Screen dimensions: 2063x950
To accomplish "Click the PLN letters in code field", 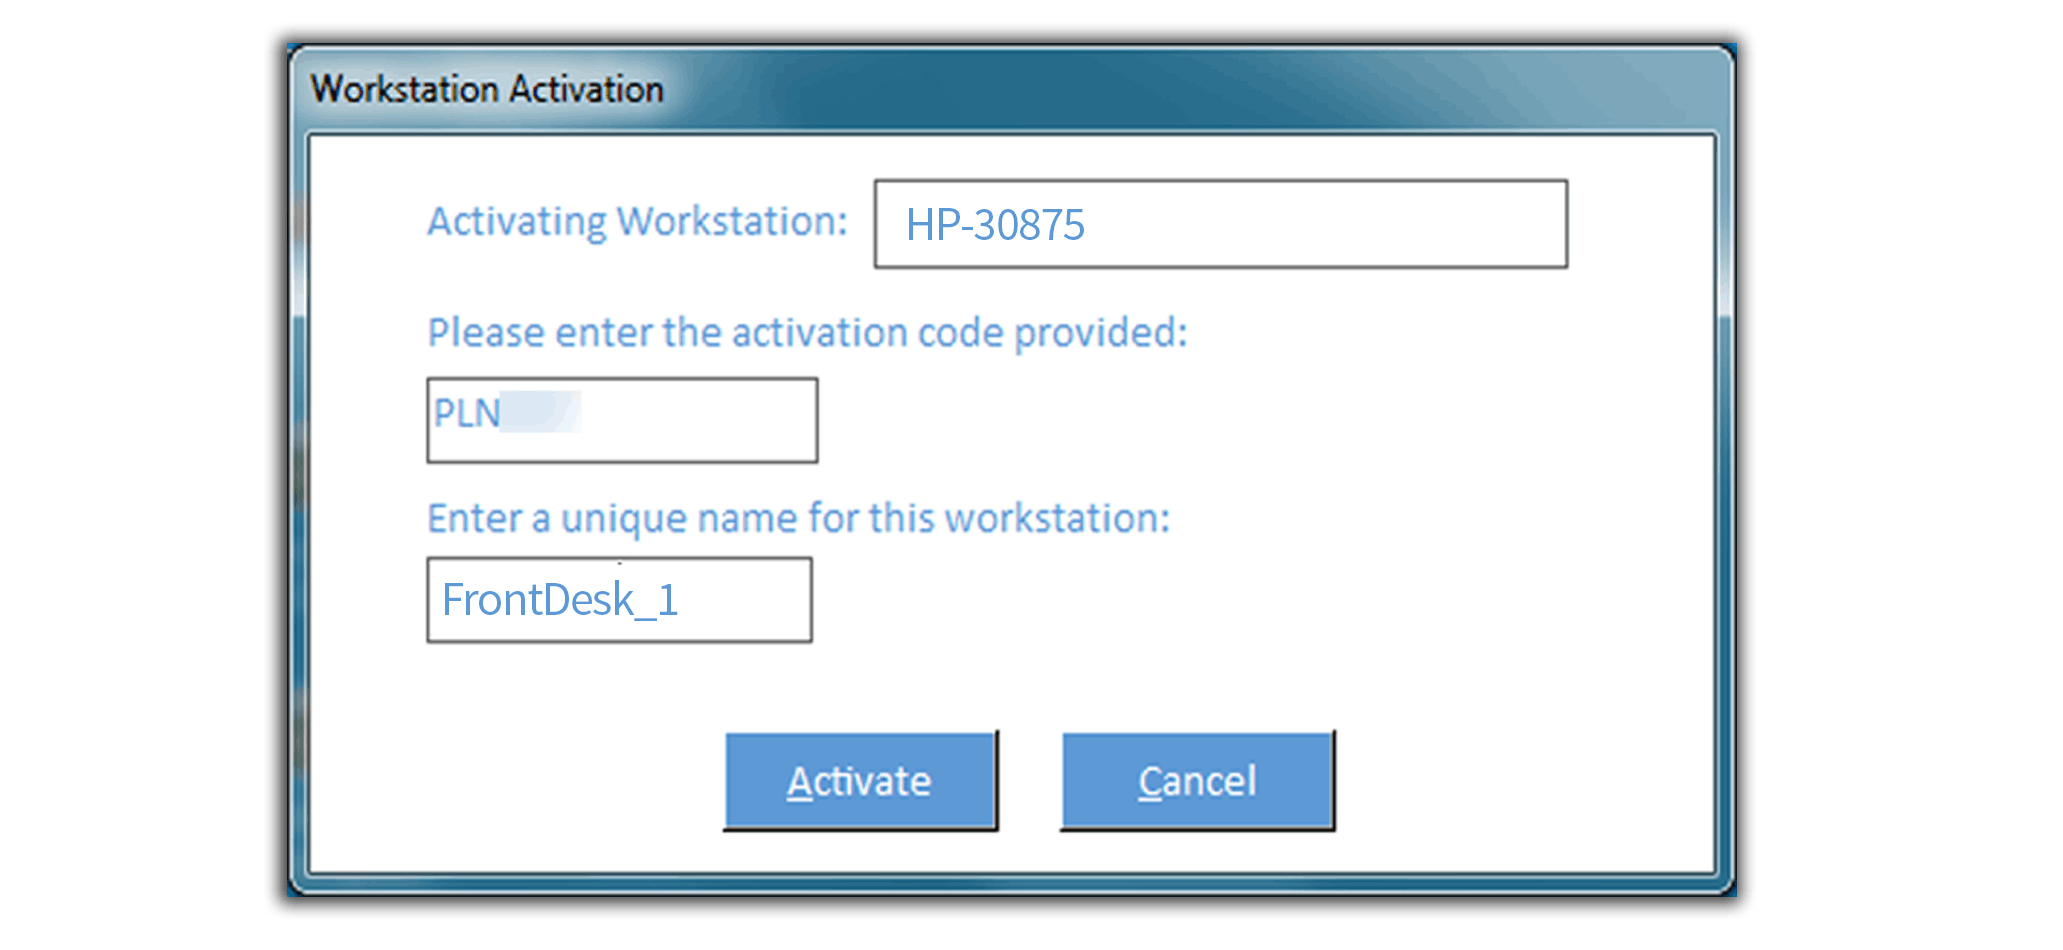I will coord(466,413).
